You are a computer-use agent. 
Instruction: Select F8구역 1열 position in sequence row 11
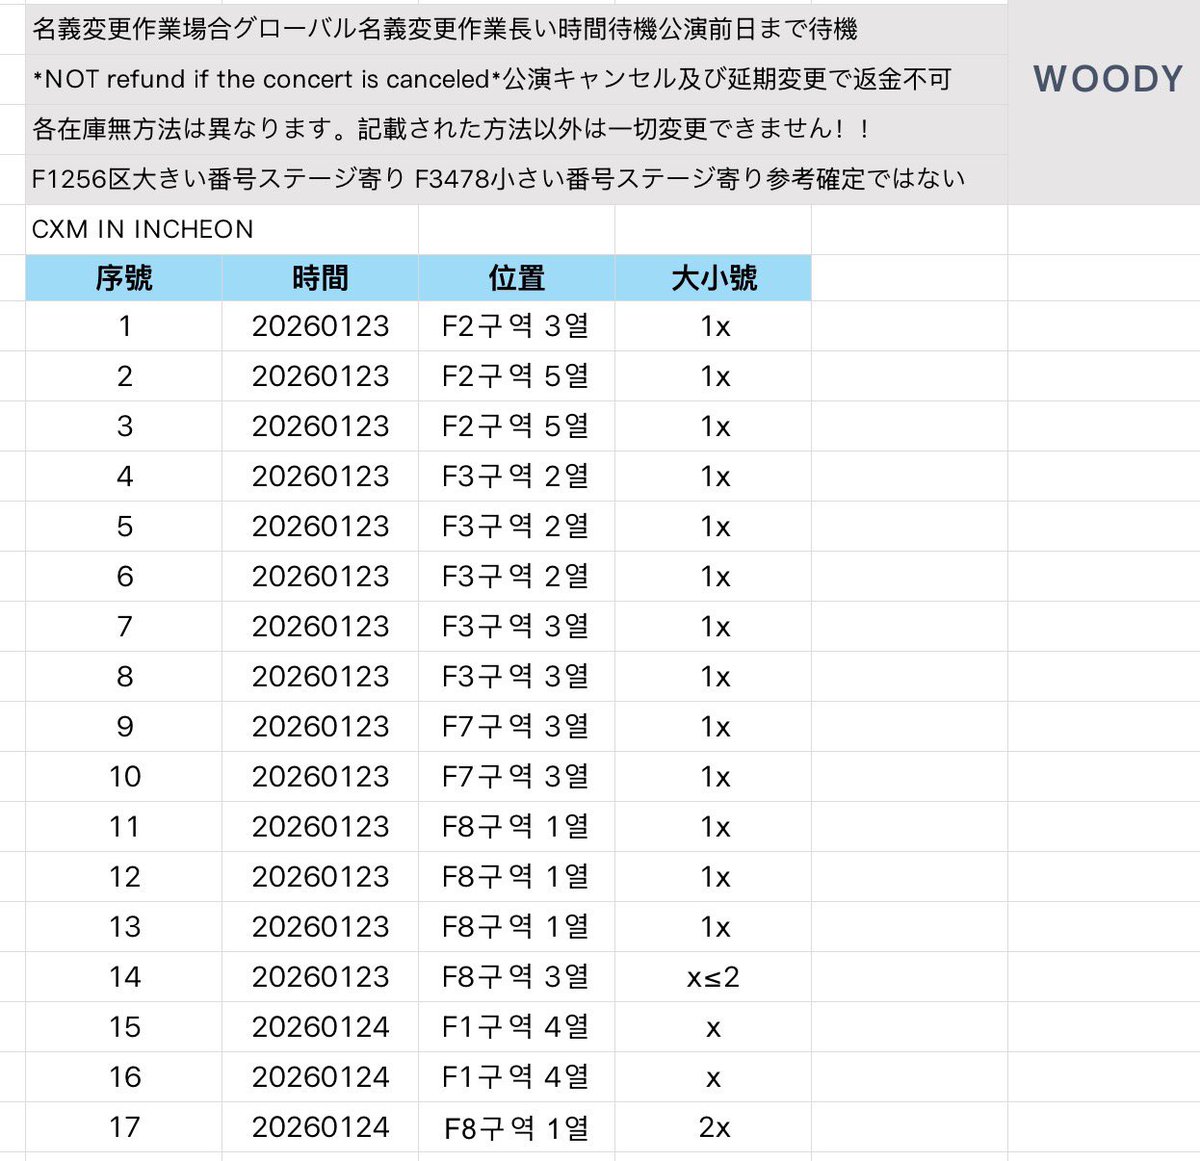[516, 826]
